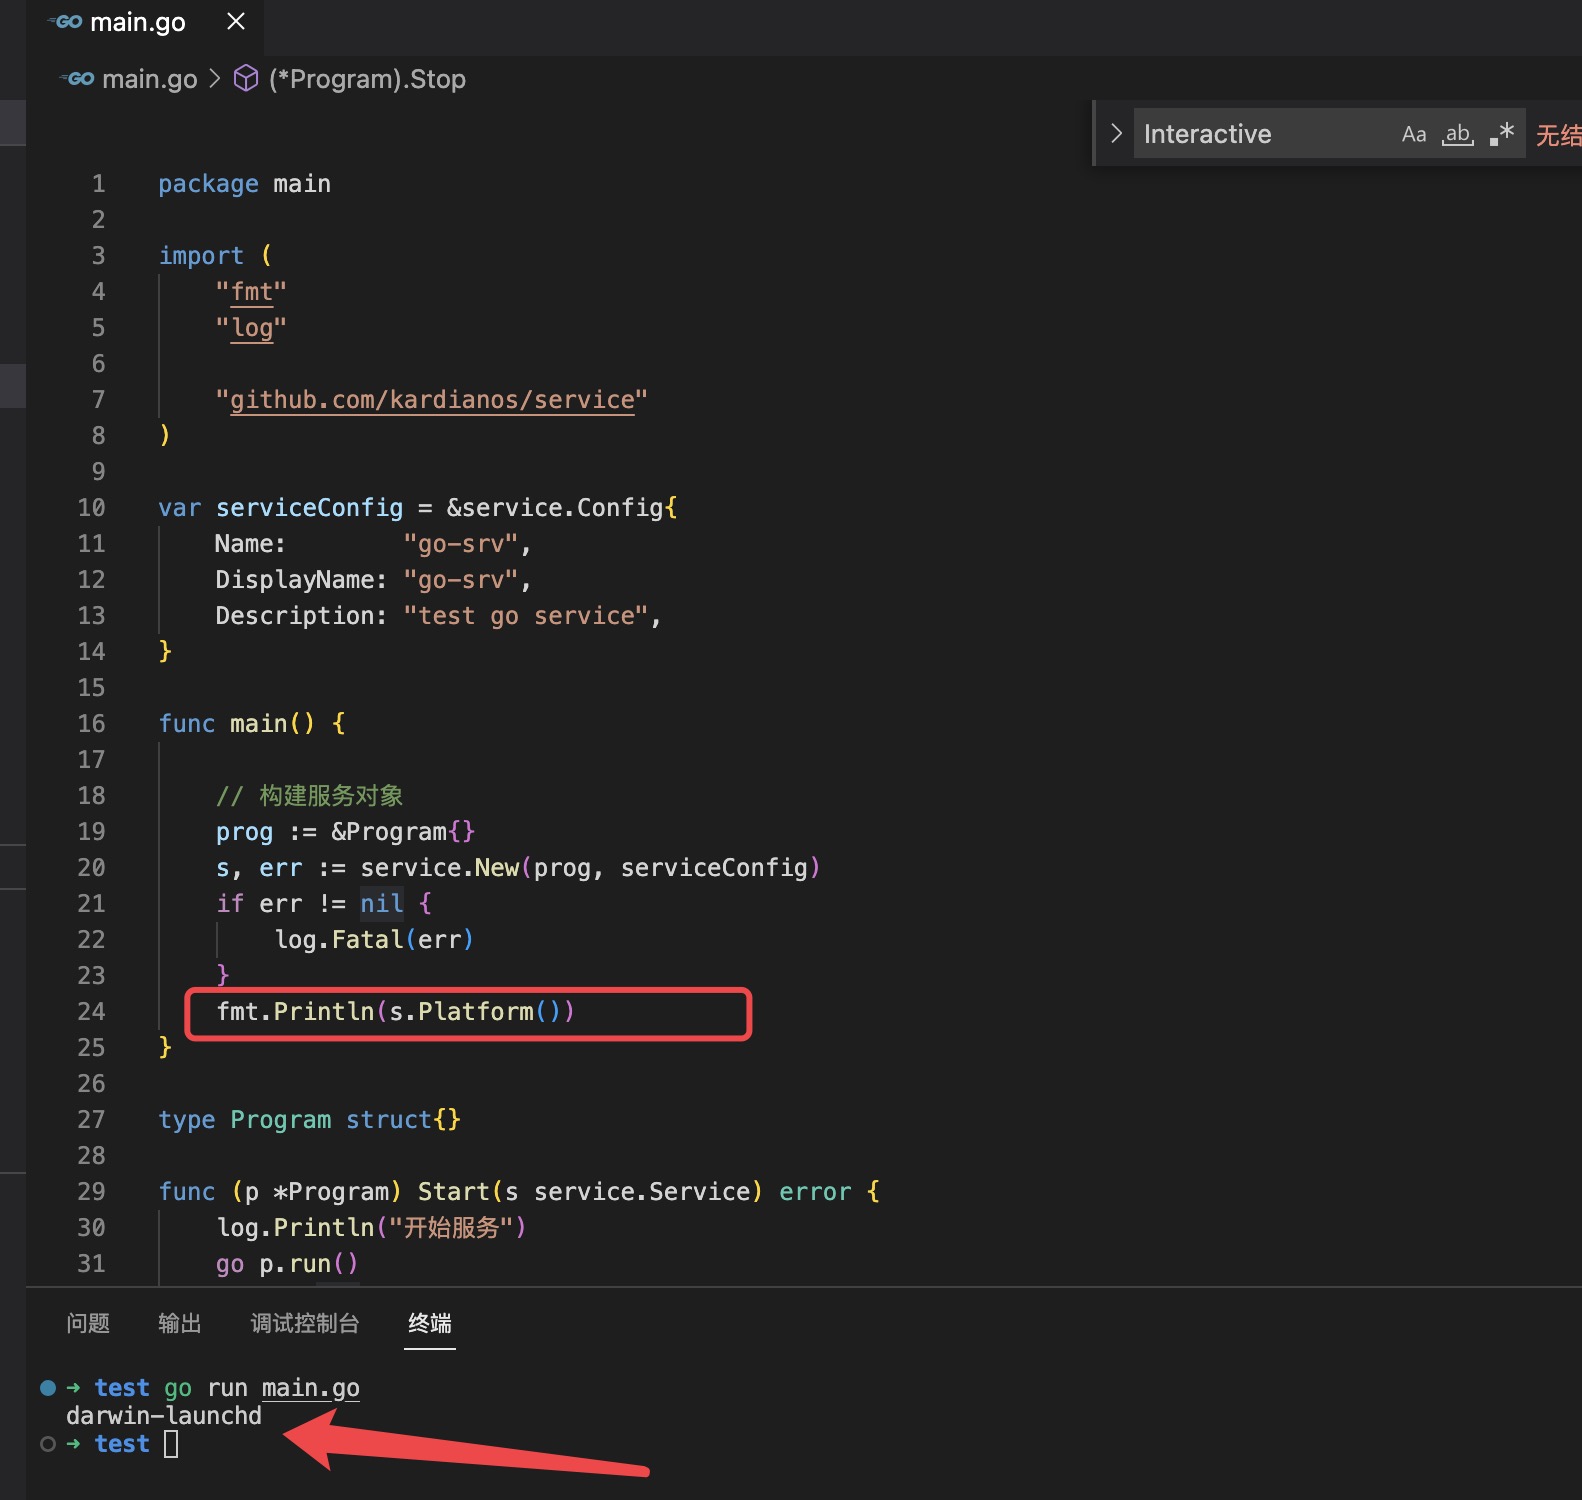Expand the replace field with the find-widget chevron
Viewport: 1582px width, 1500px height.
[1116, 133]
